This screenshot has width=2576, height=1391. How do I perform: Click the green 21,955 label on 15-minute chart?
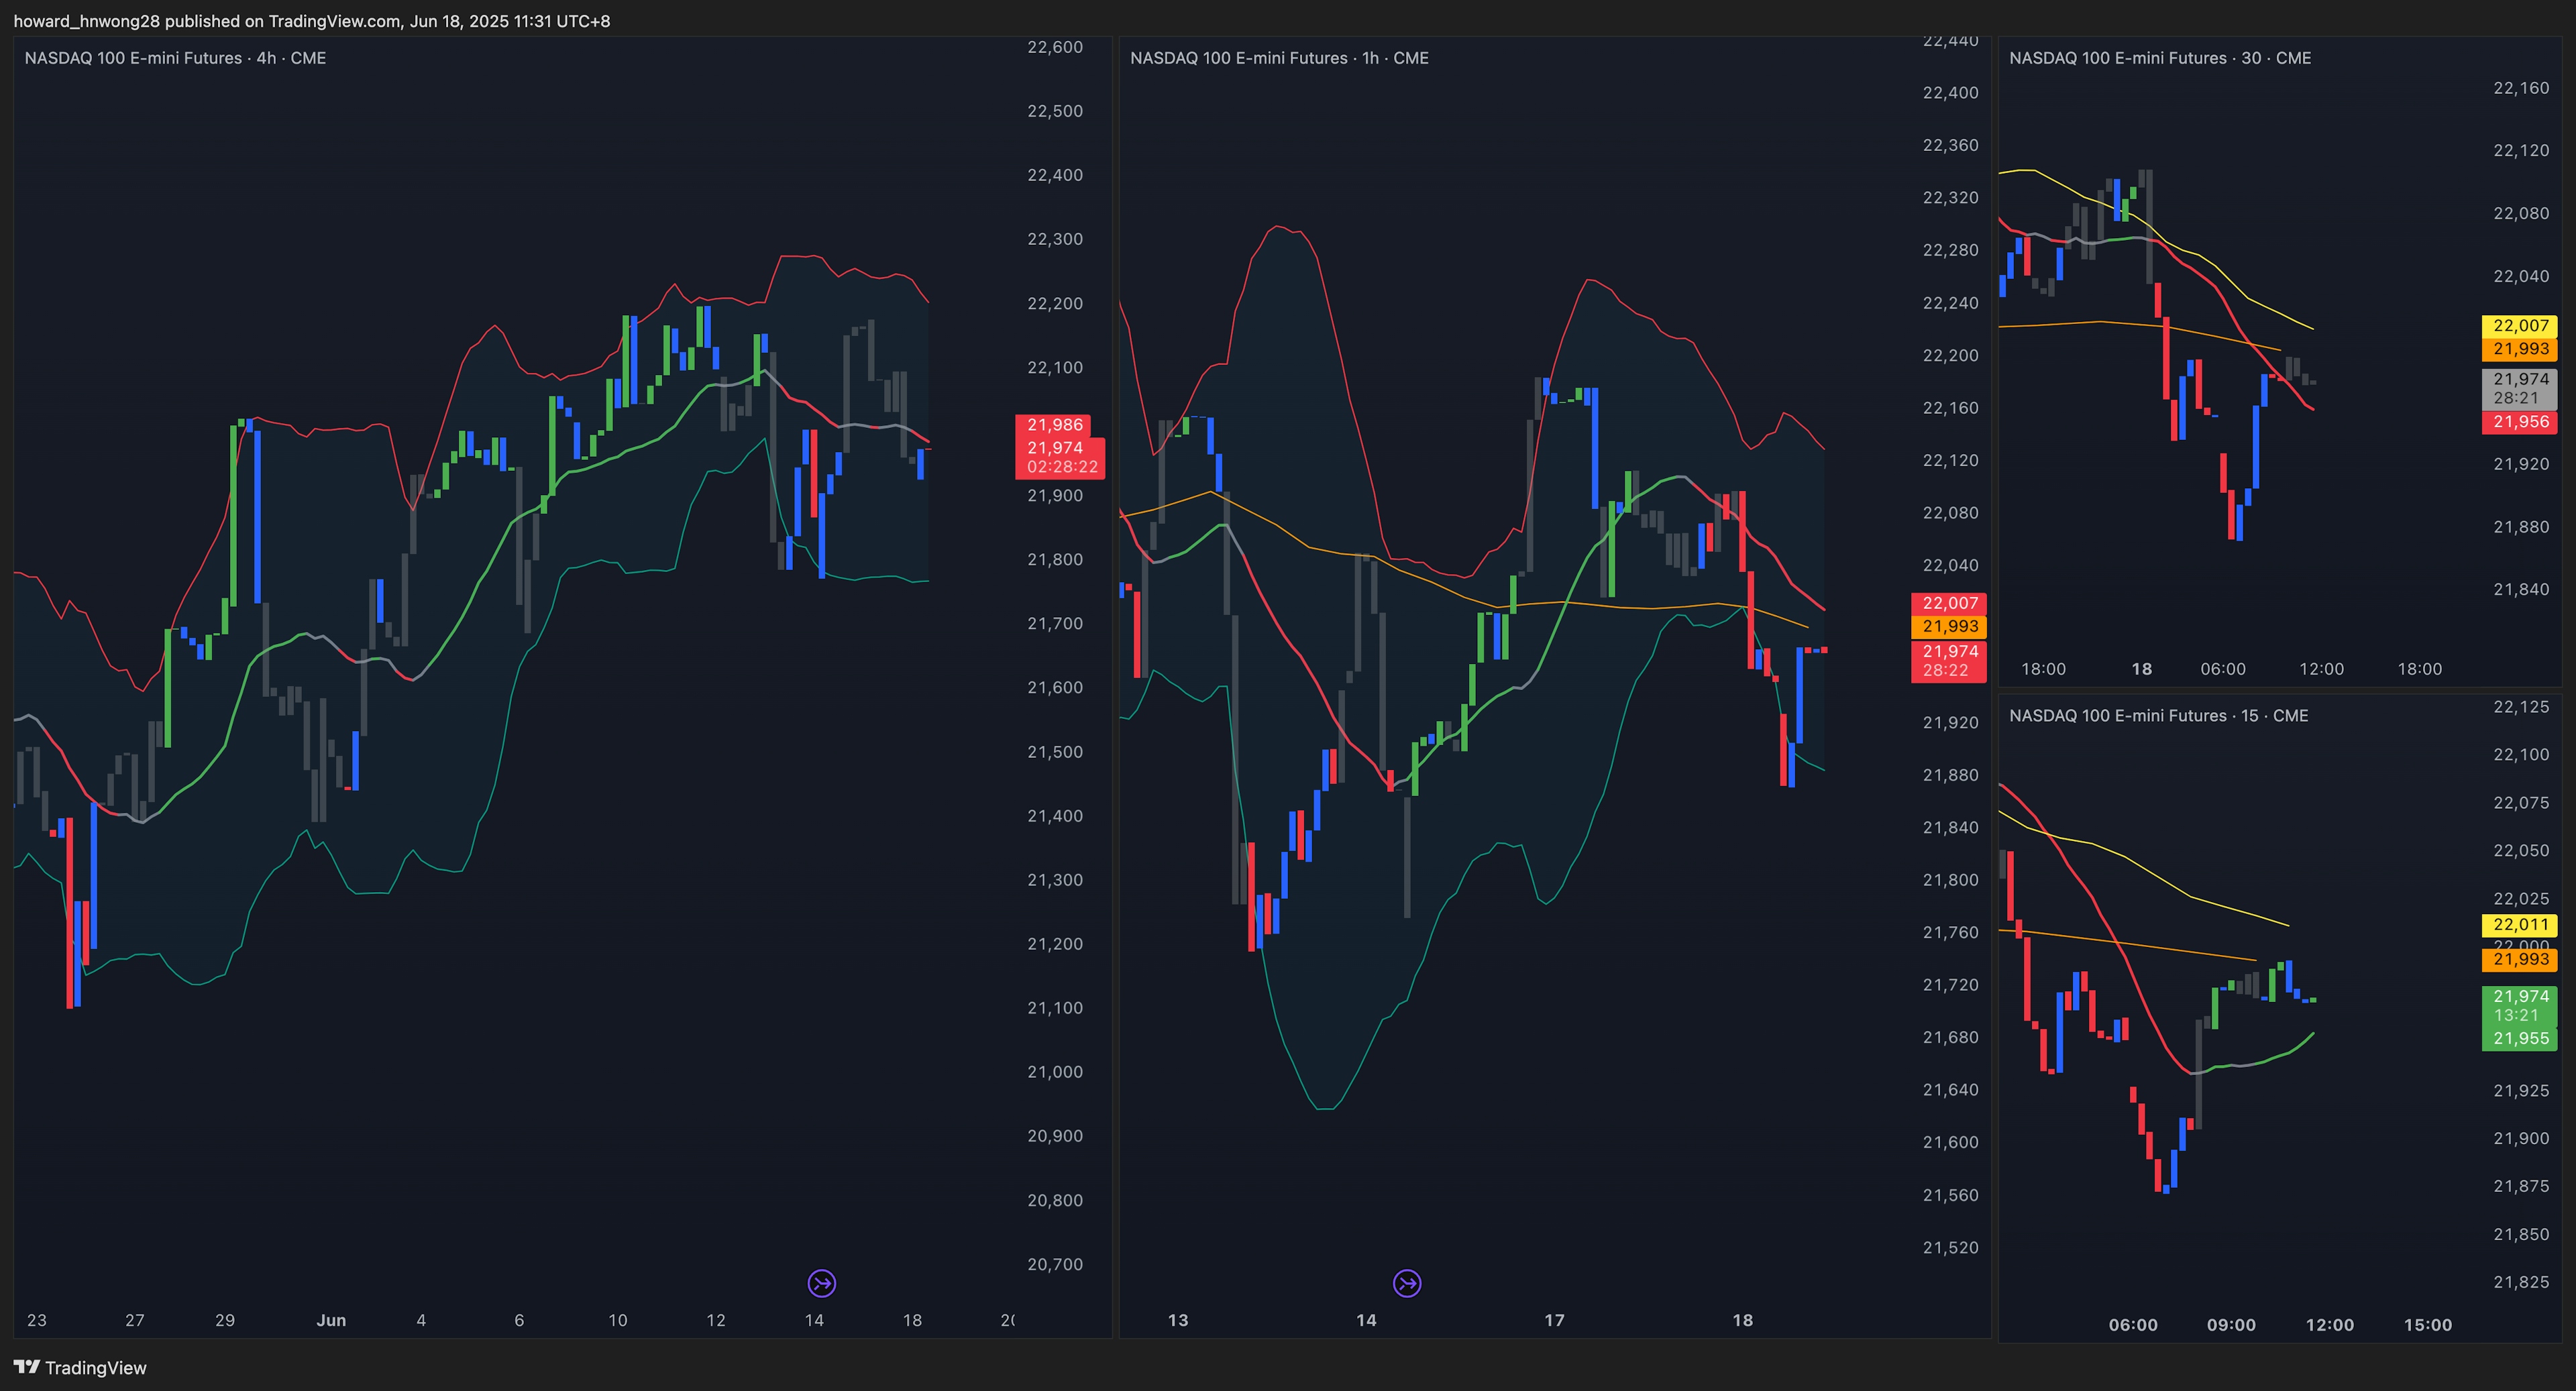point(2520,1038)
